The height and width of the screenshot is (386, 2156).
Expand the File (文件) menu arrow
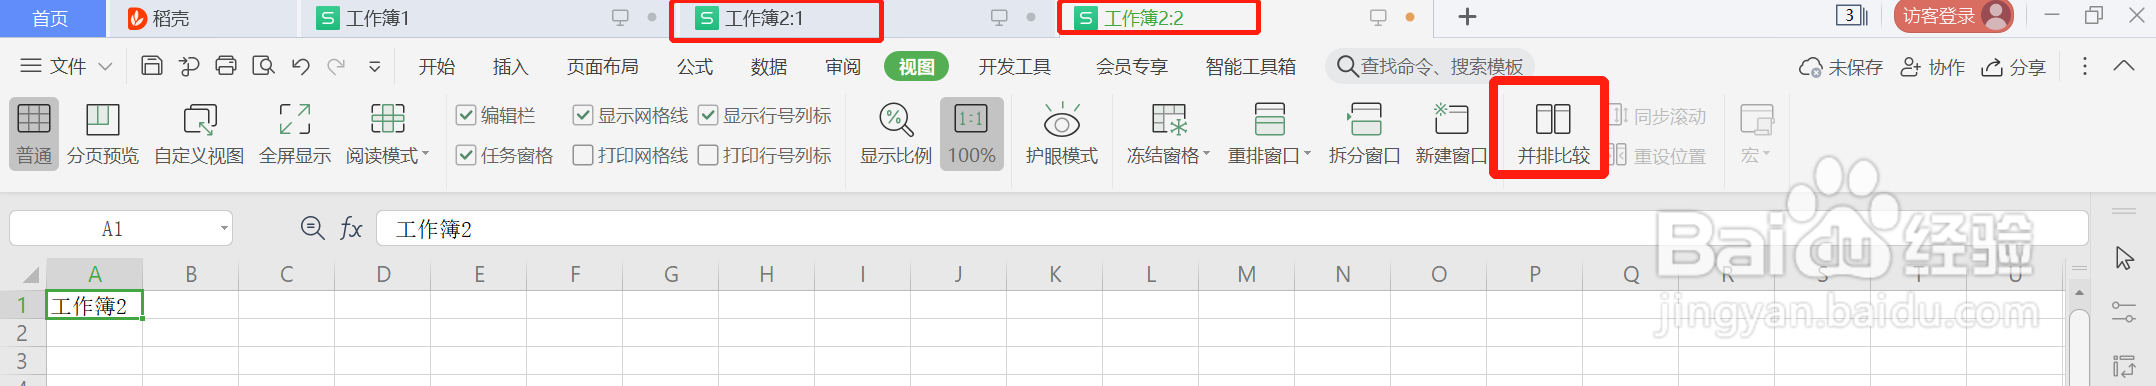click(105, 67)
